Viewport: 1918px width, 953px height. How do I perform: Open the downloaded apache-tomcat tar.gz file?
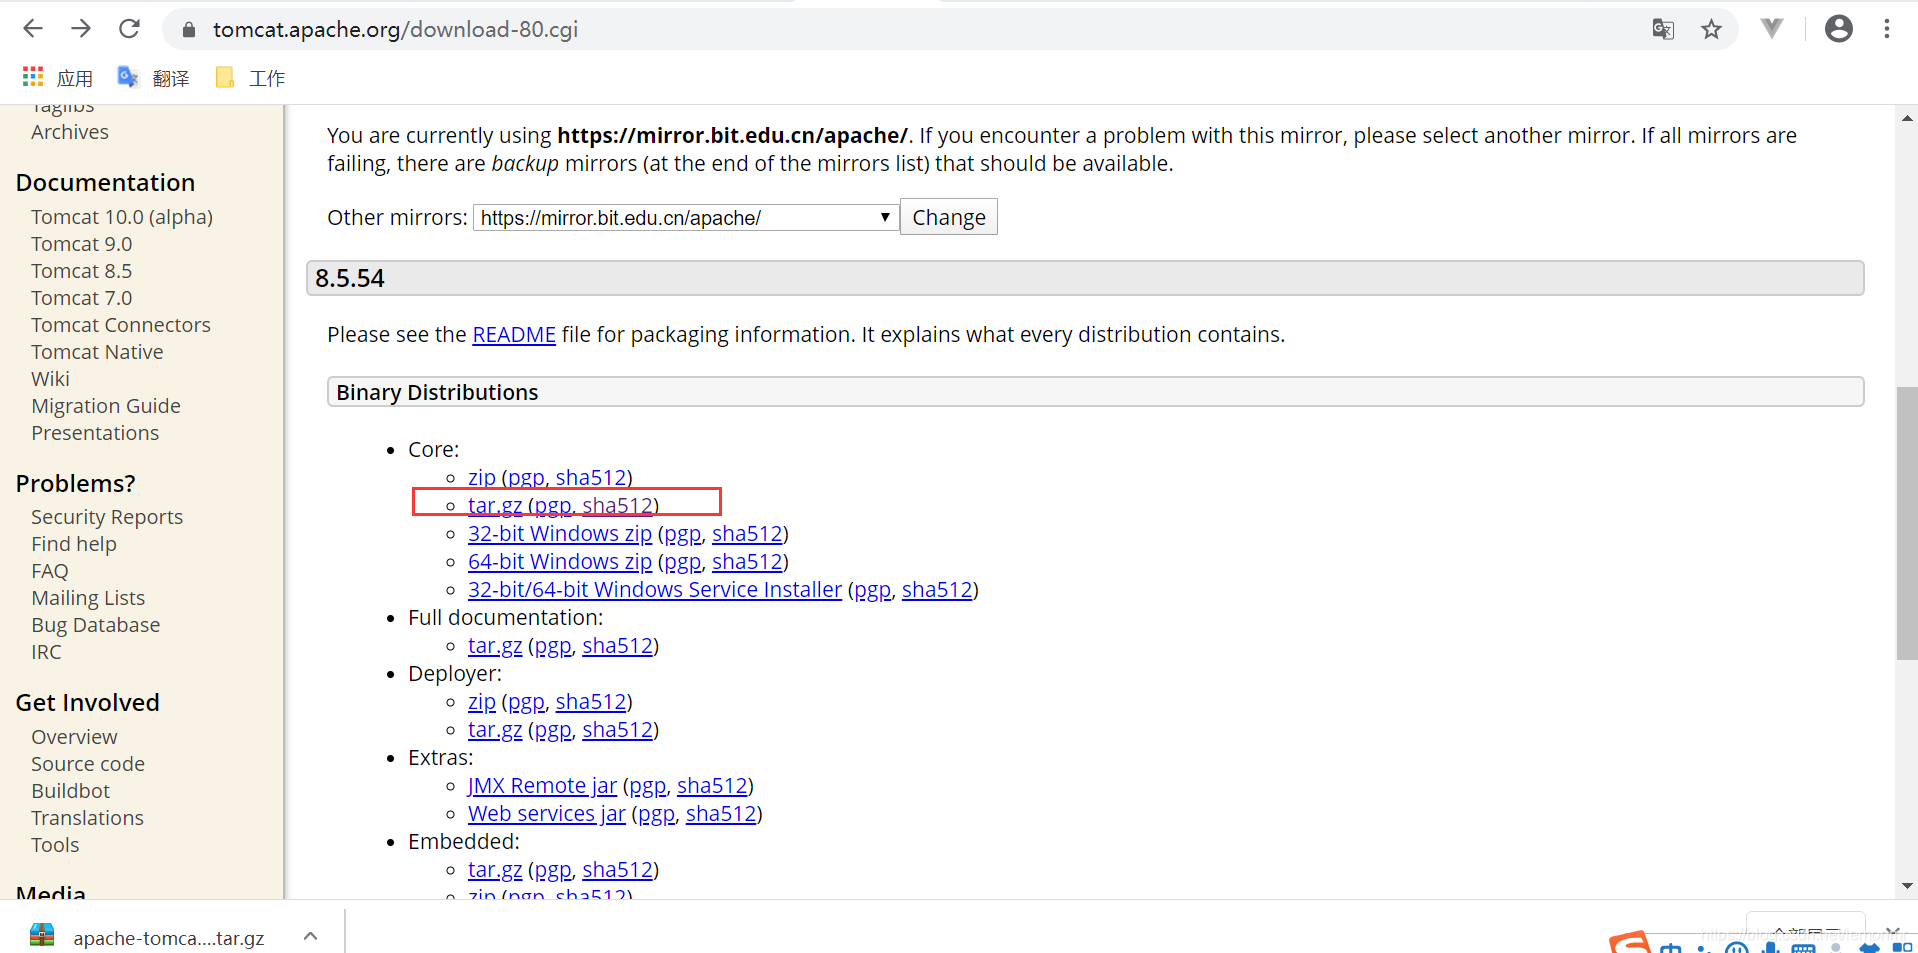tap(150, 937)
